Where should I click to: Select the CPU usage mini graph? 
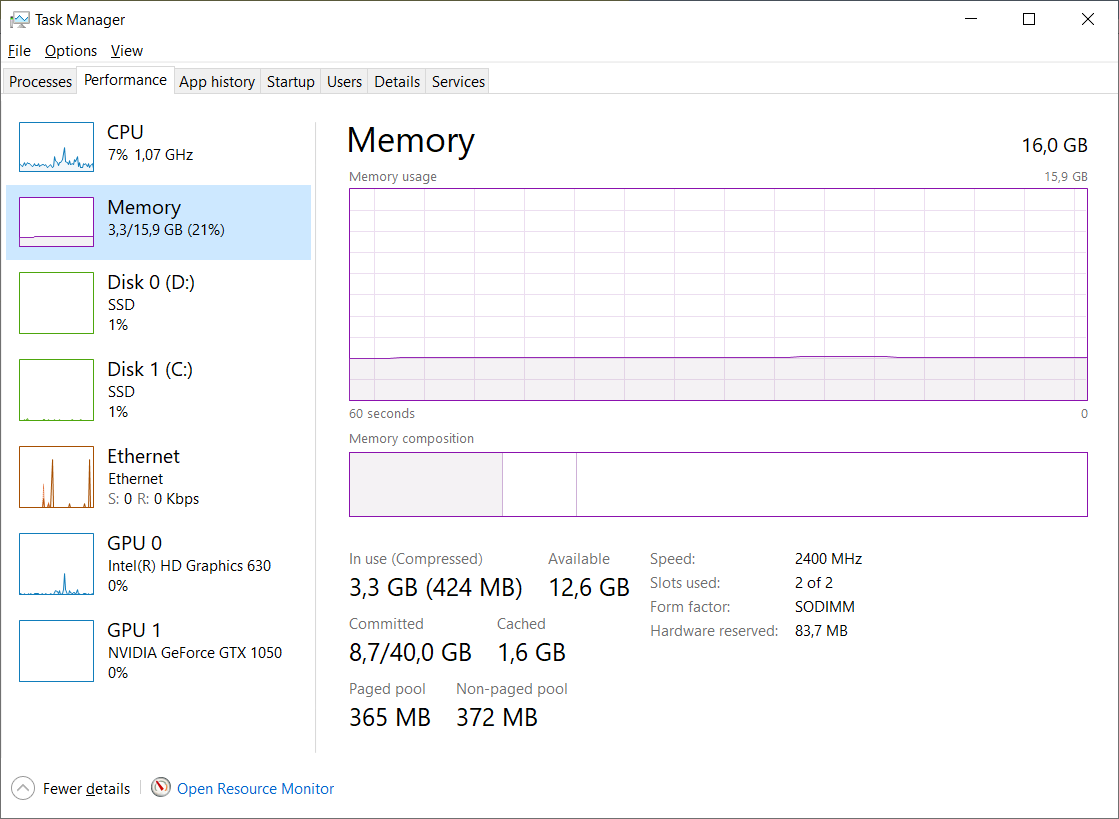pyautogui.click(x=56, y=147)
